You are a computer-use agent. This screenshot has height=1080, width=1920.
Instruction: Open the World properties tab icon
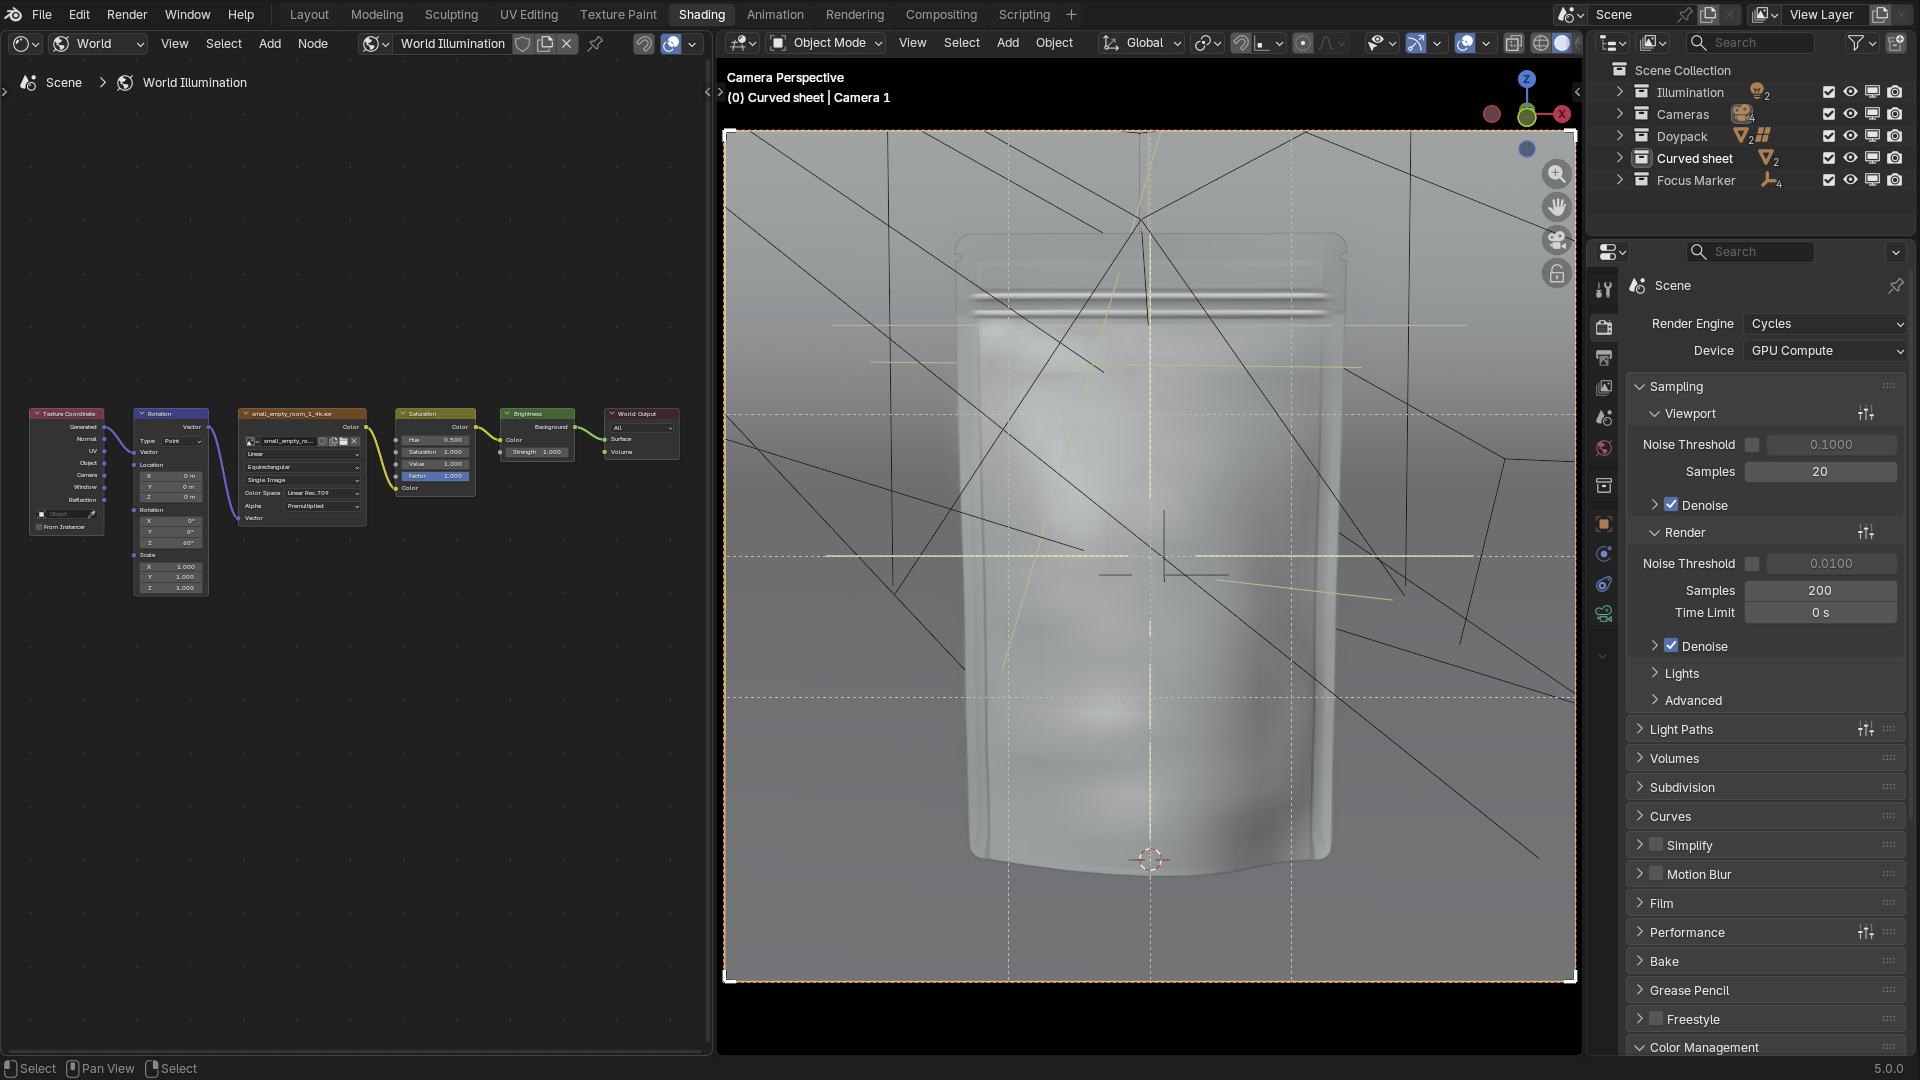click(x=1604, y=448)
